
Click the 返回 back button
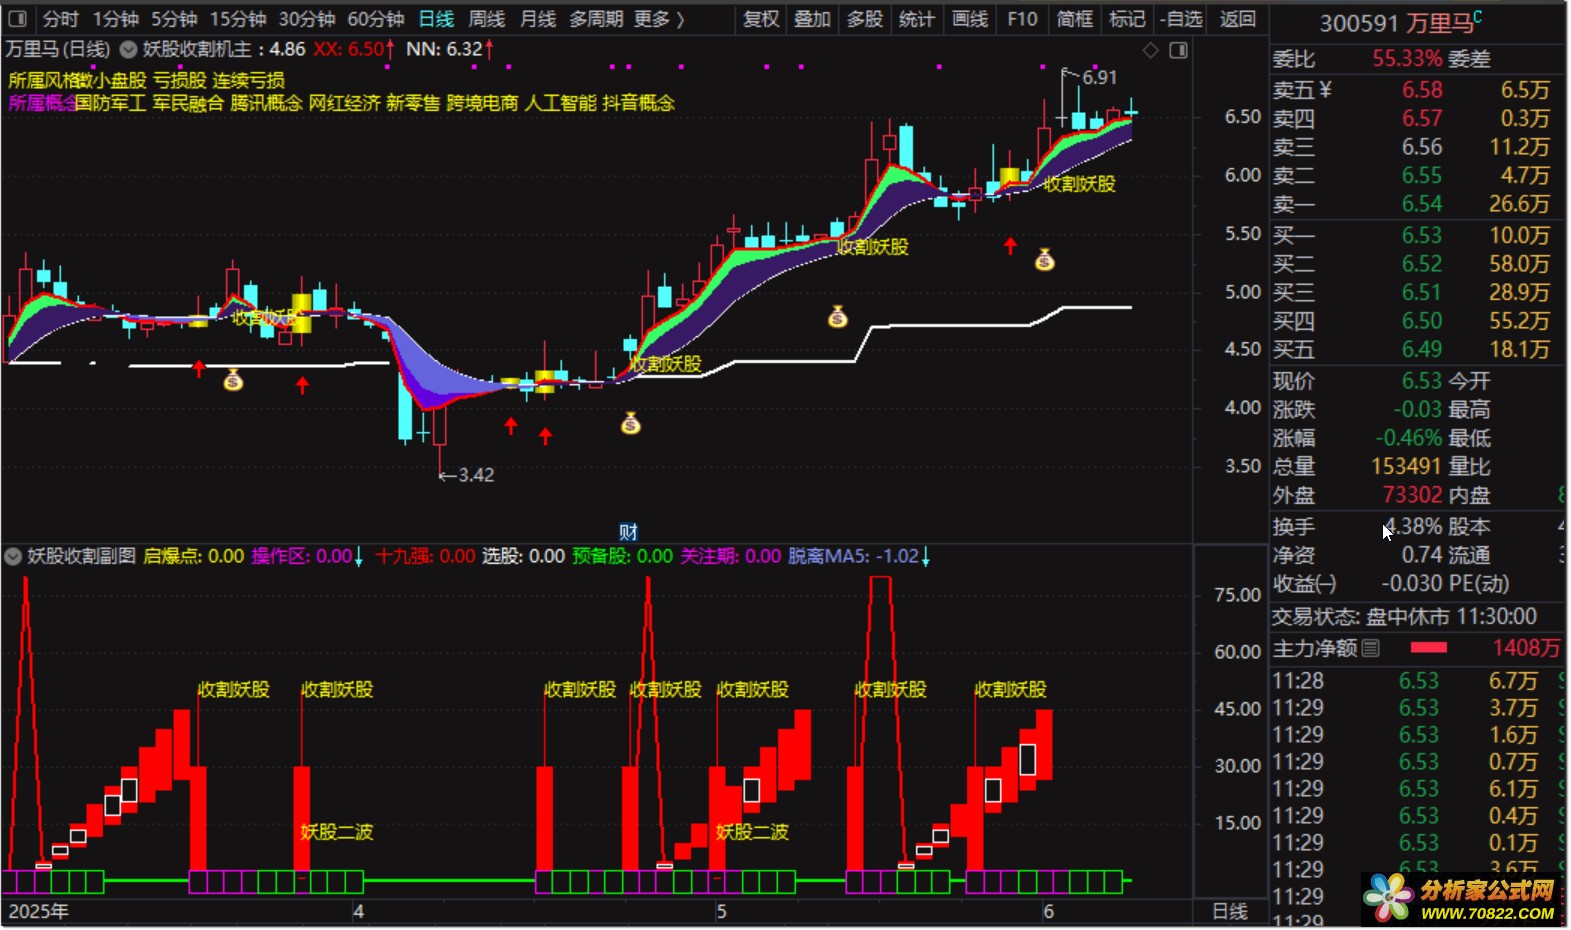coord(1237,19)
